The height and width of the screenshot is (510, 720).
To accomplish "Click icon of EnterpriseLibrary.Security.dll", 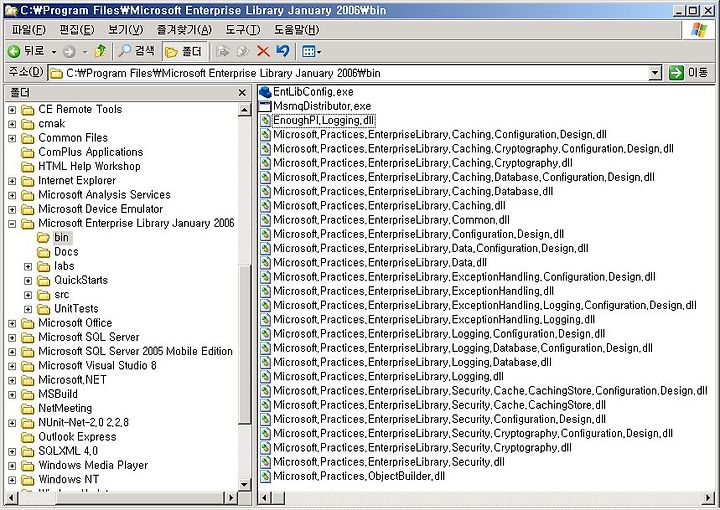I will (265, 462).
